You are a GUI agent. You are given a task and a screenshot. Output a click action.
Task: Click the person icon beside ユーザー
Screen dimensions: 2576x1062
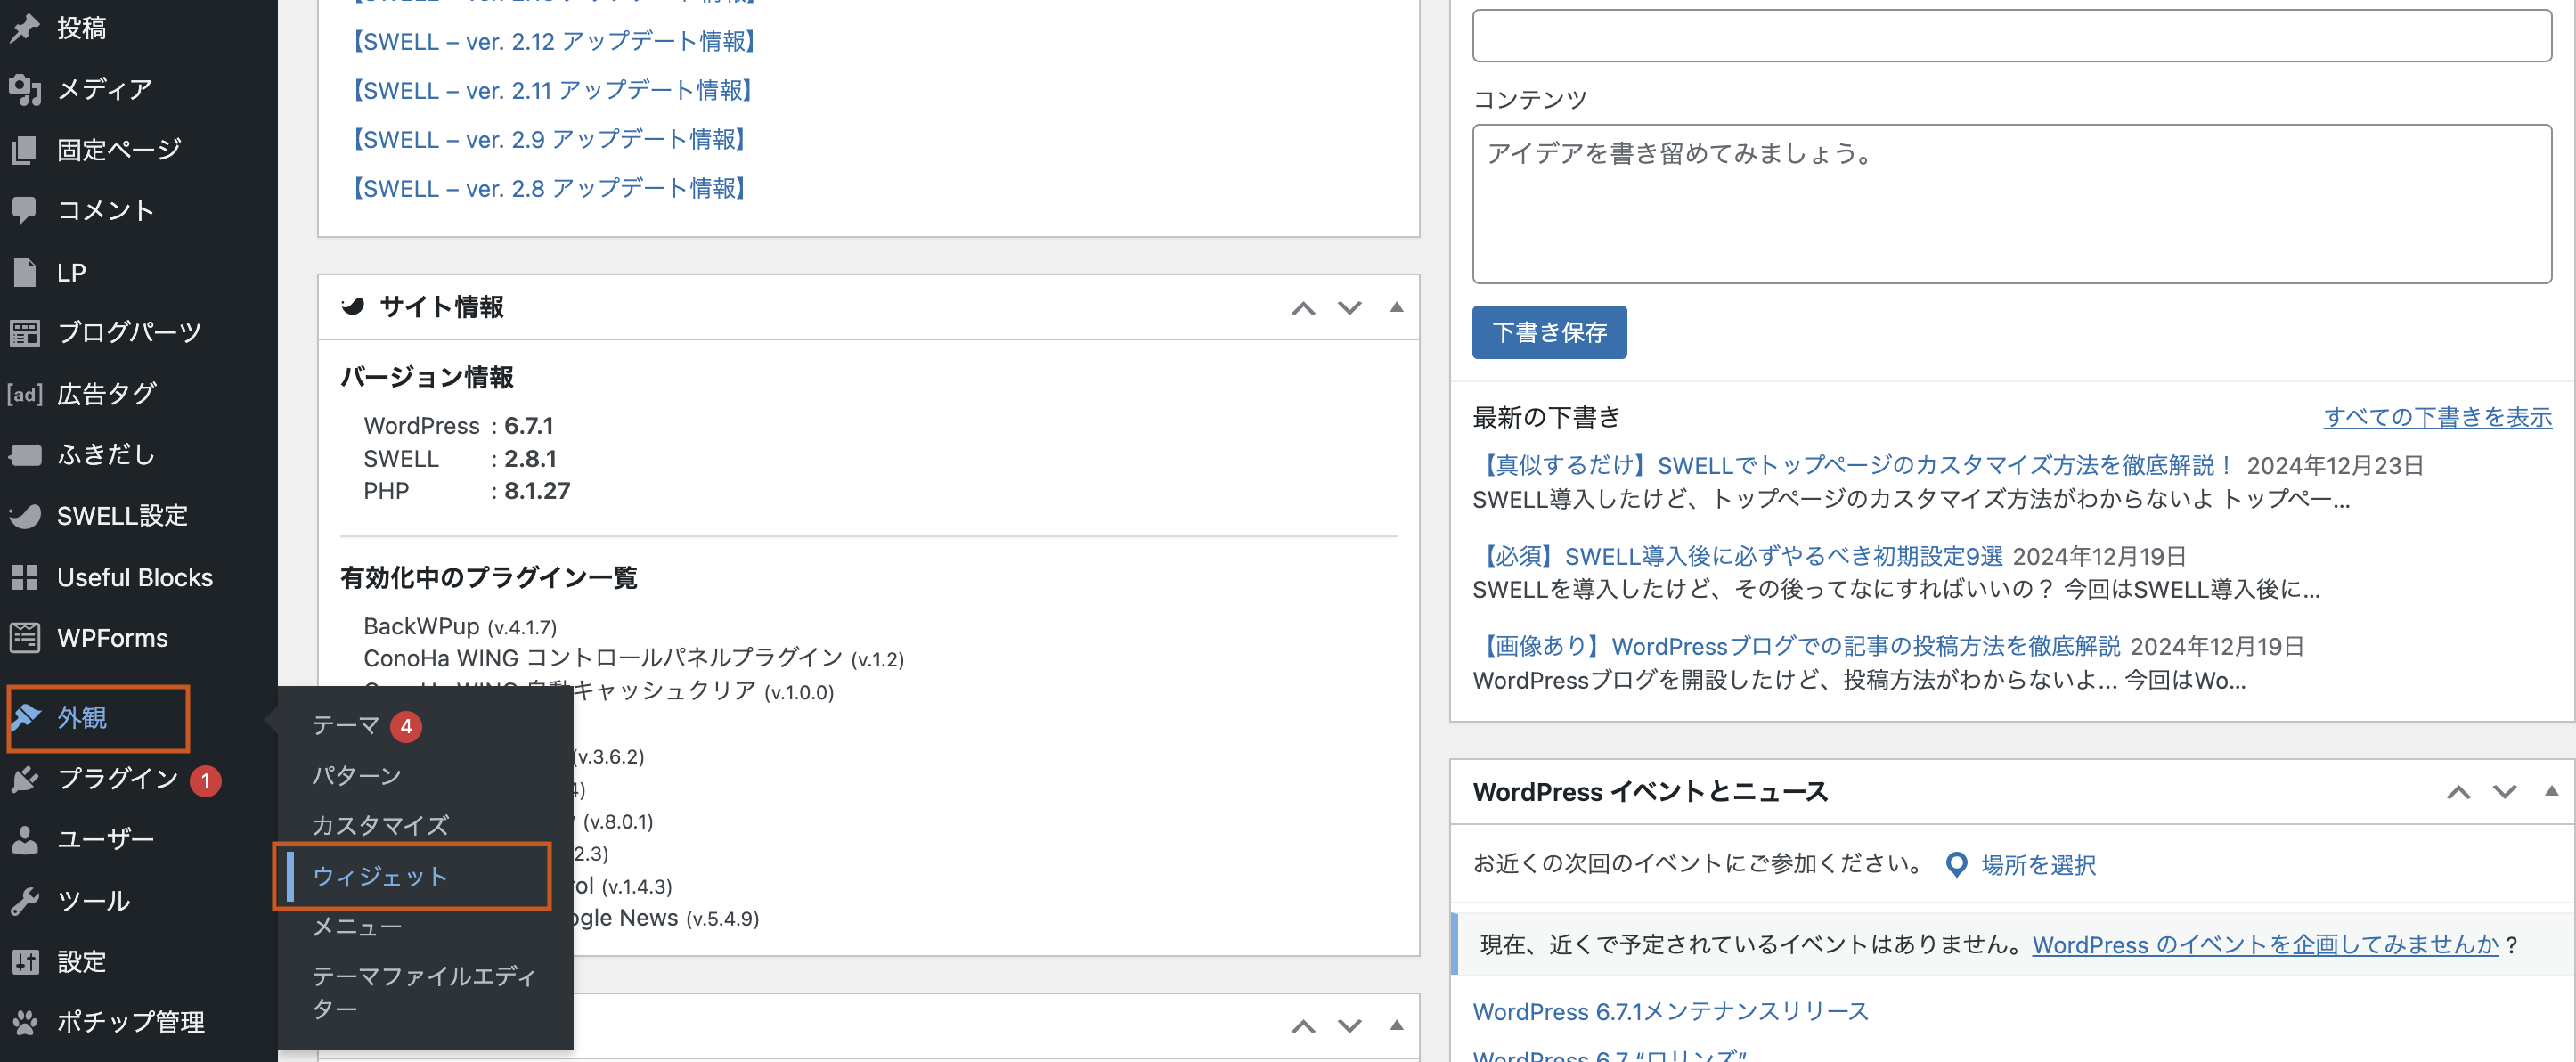click(25, 840)
